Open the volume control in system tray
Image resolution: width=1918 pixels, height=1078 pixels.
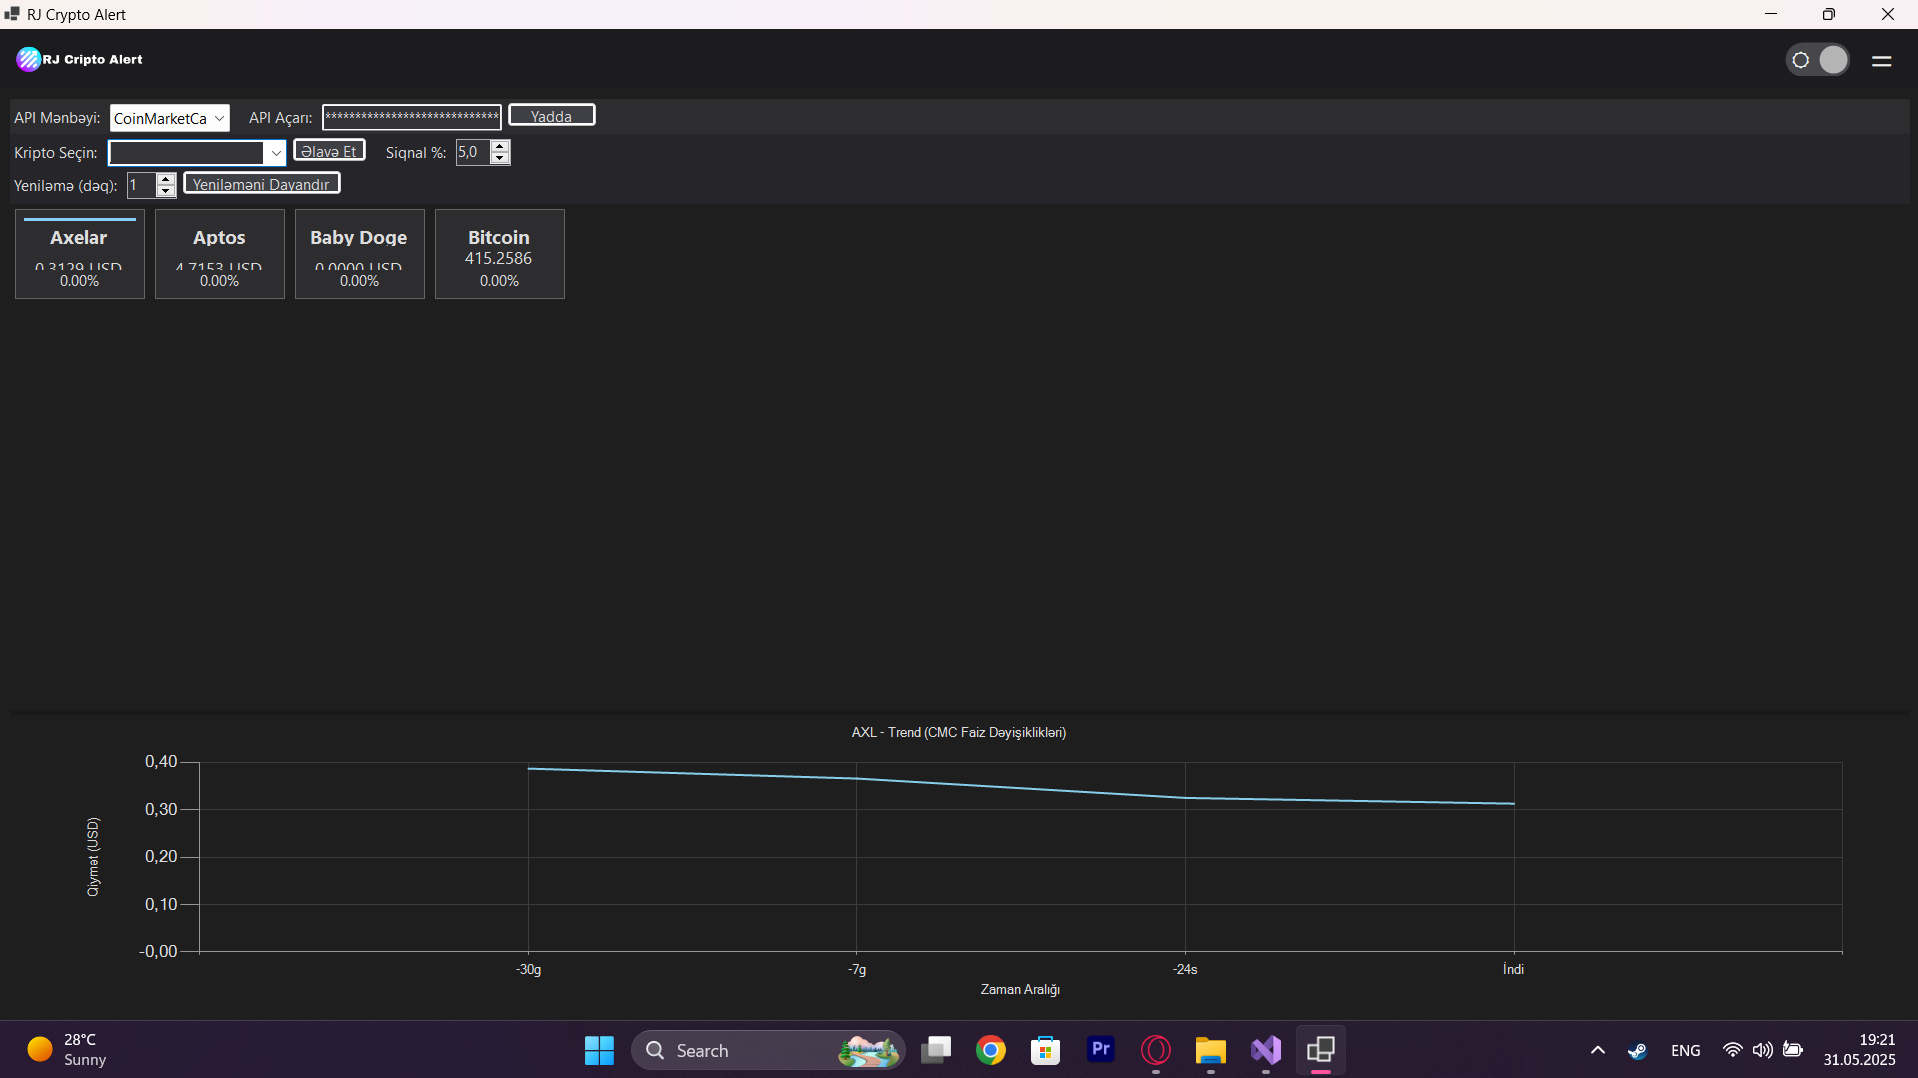point(1762,1050)
